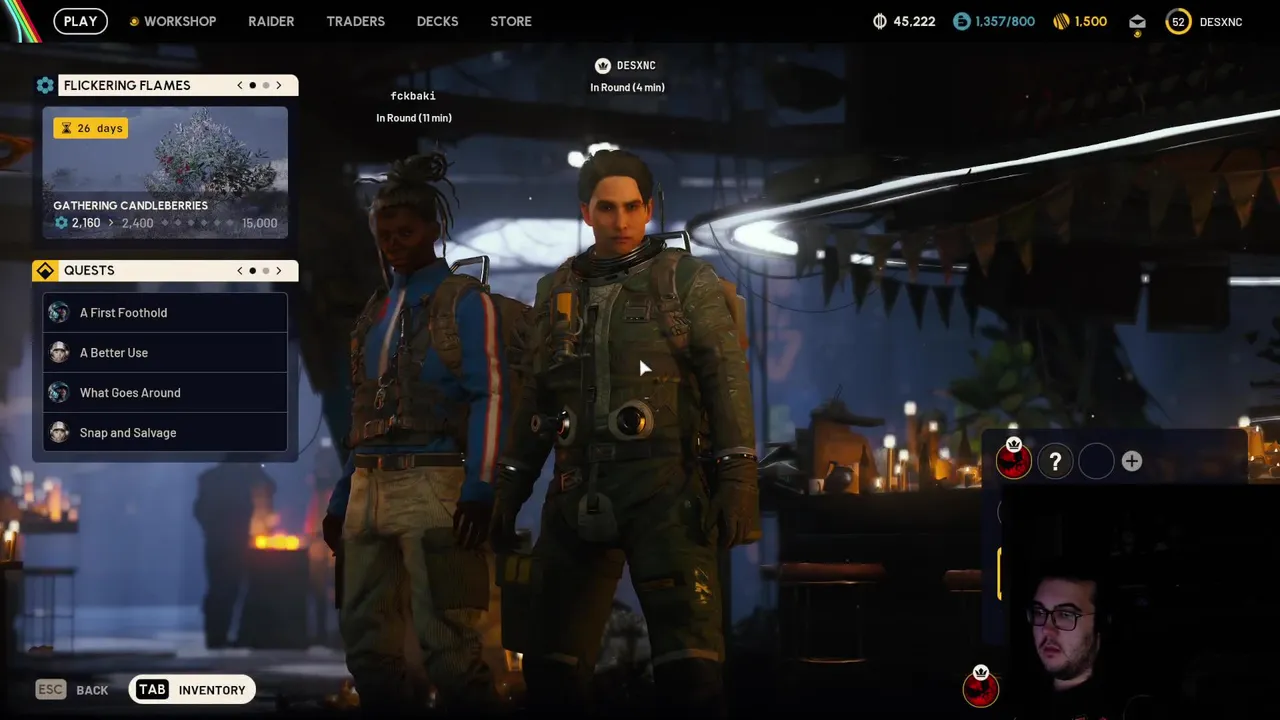1280x720 pixels.
Task: Open INVENTORY with the TAB button
Action: coord(192,690)
